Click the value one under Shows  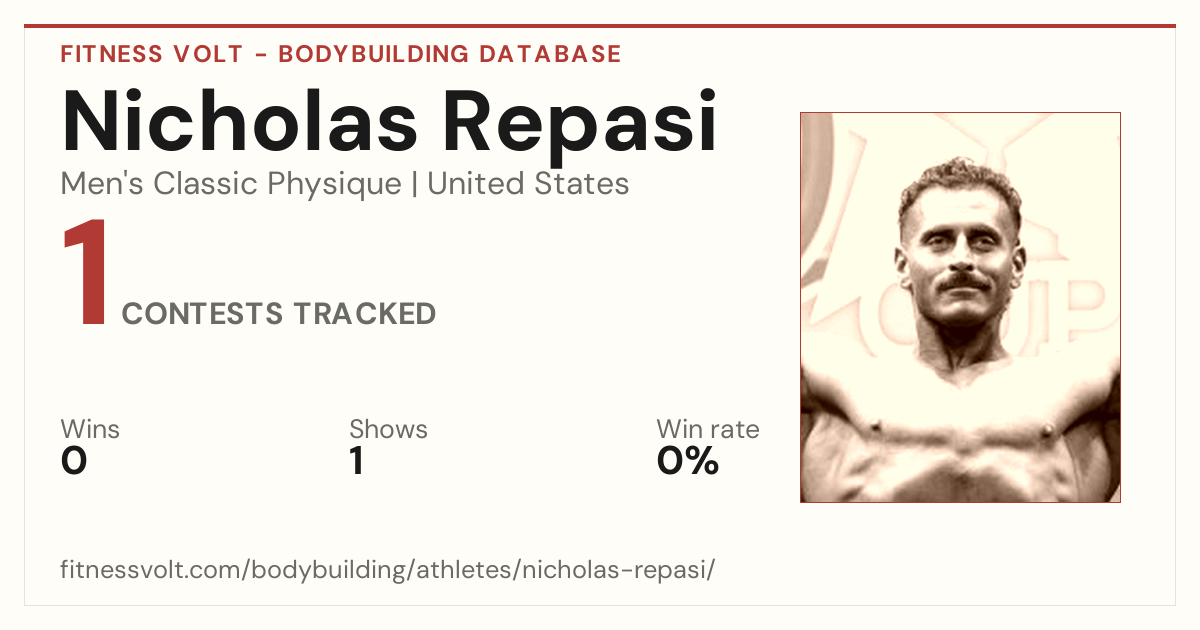click(x=356, y=461)
